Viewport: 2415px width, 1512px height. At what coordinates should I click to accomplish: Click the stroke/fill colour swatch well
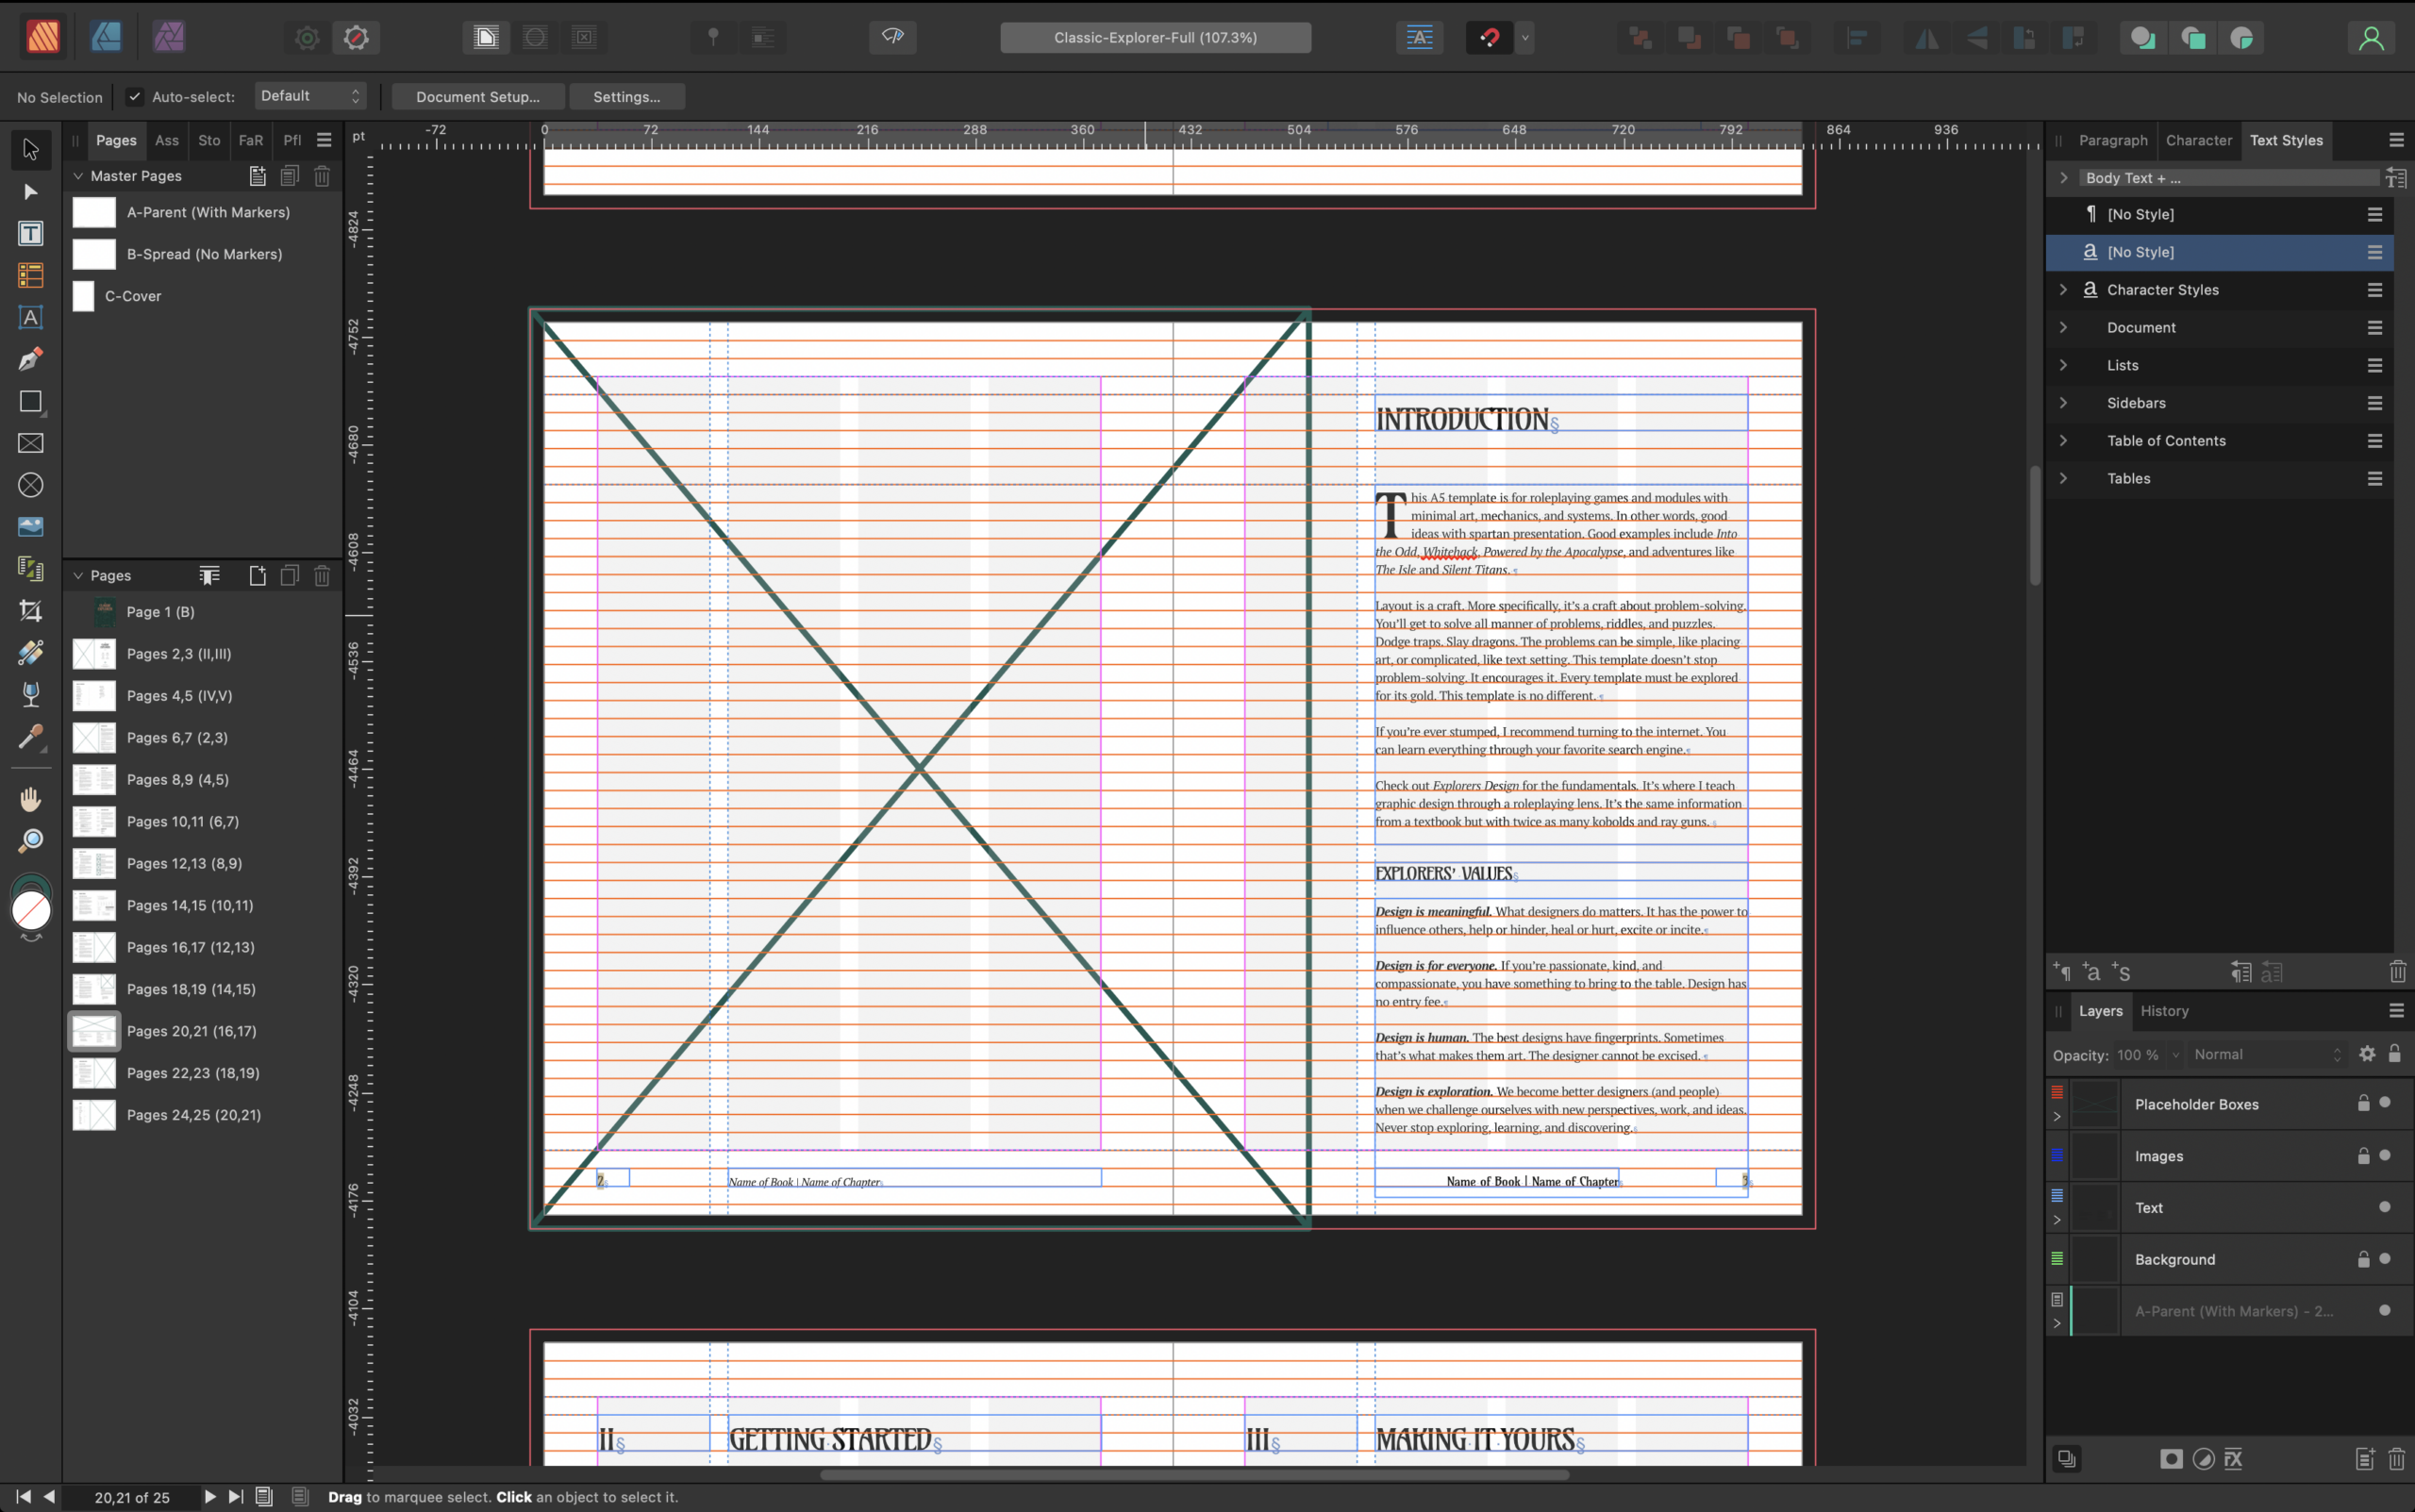[x=31, y=911]
